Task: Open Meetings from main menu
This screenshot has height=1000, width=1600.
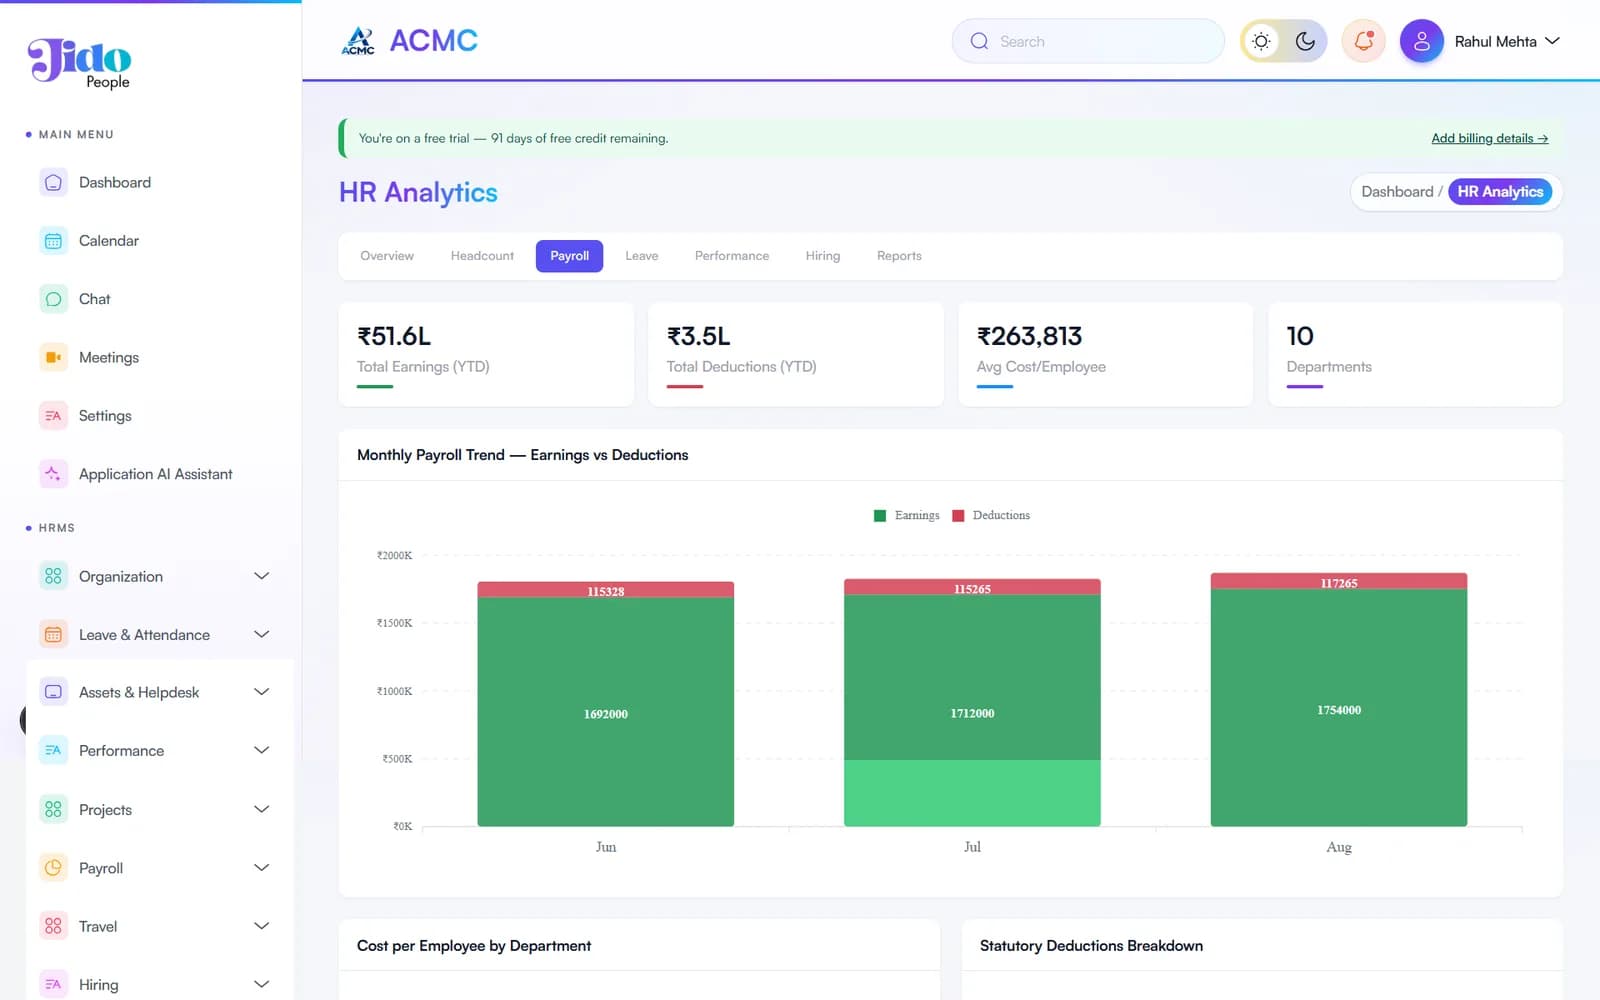Action: [x=109, y=357]
